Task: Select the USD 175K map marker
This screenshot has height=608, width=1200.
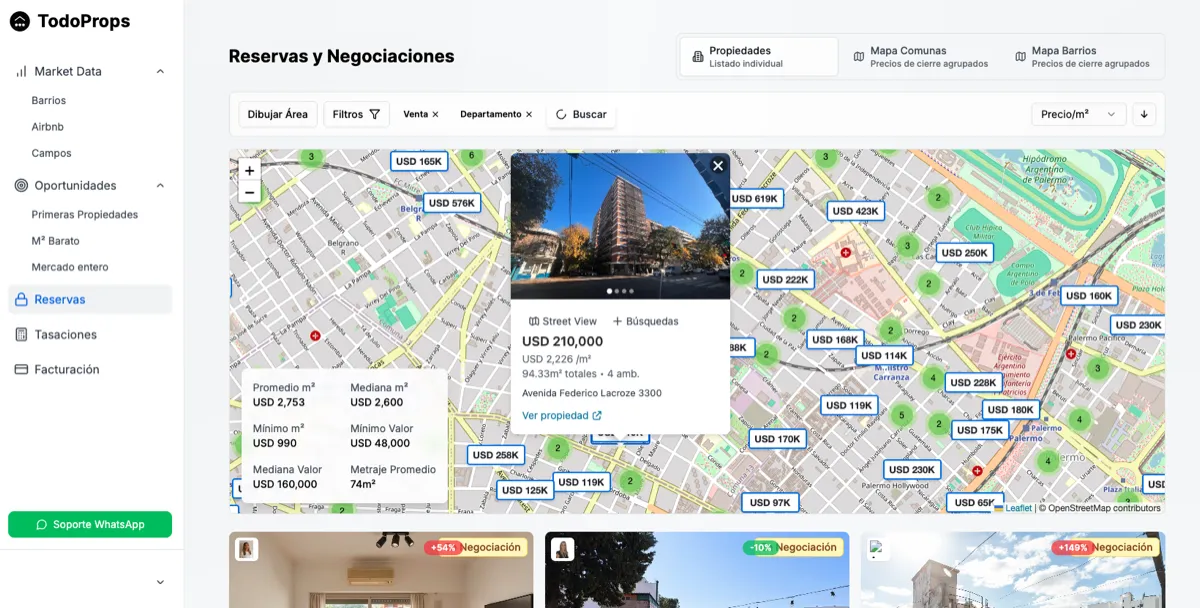Action: coord(979,430)
